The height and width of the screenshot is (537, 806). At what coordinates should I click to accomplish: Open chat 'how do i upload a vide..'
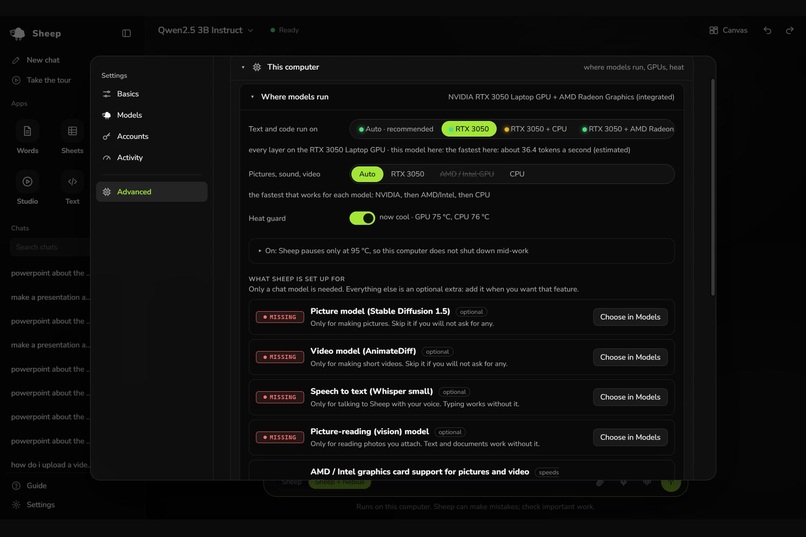pyautogui.click(x=50, y=465)
